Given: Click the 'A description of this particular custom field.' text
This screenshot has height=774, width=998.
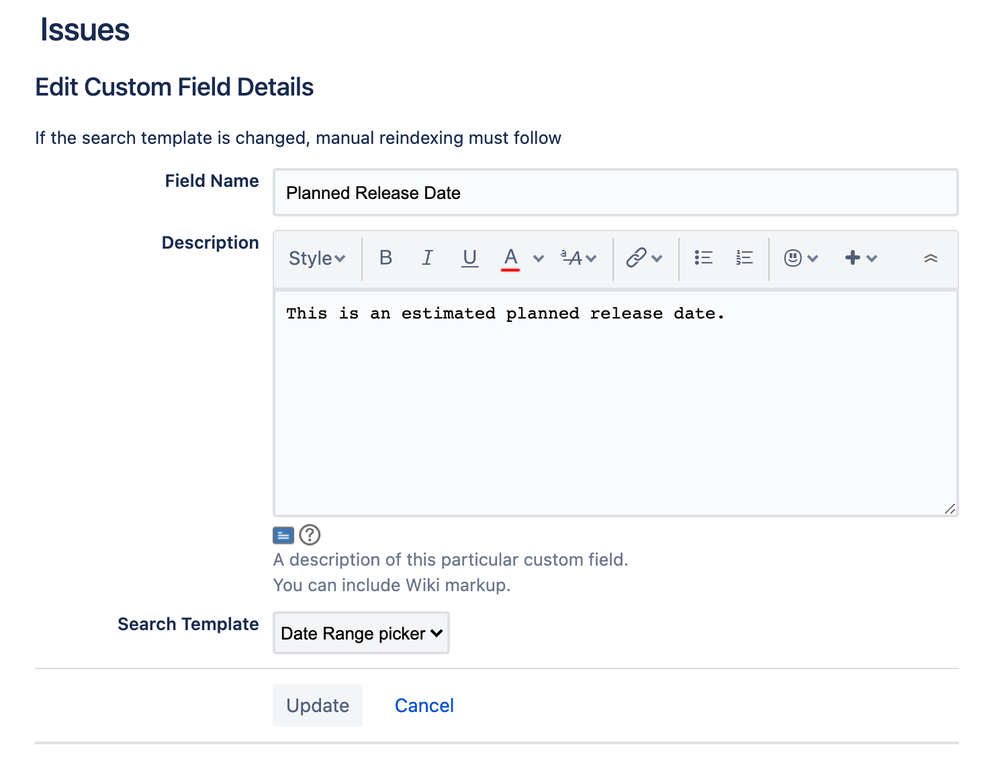Looking at the screenshot, I should click(x=451, y=559).
